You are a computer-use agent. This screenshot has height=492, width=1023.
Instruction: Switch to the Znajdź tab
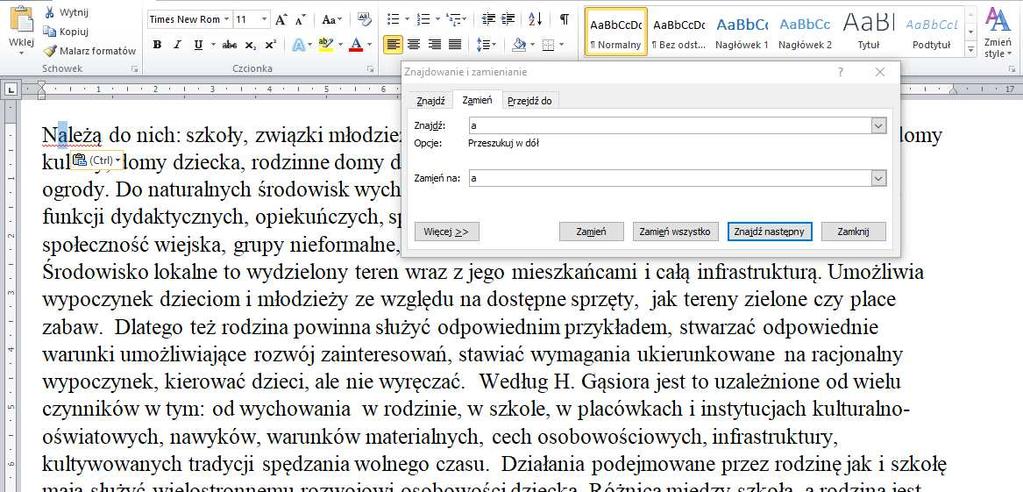[431, 100]
